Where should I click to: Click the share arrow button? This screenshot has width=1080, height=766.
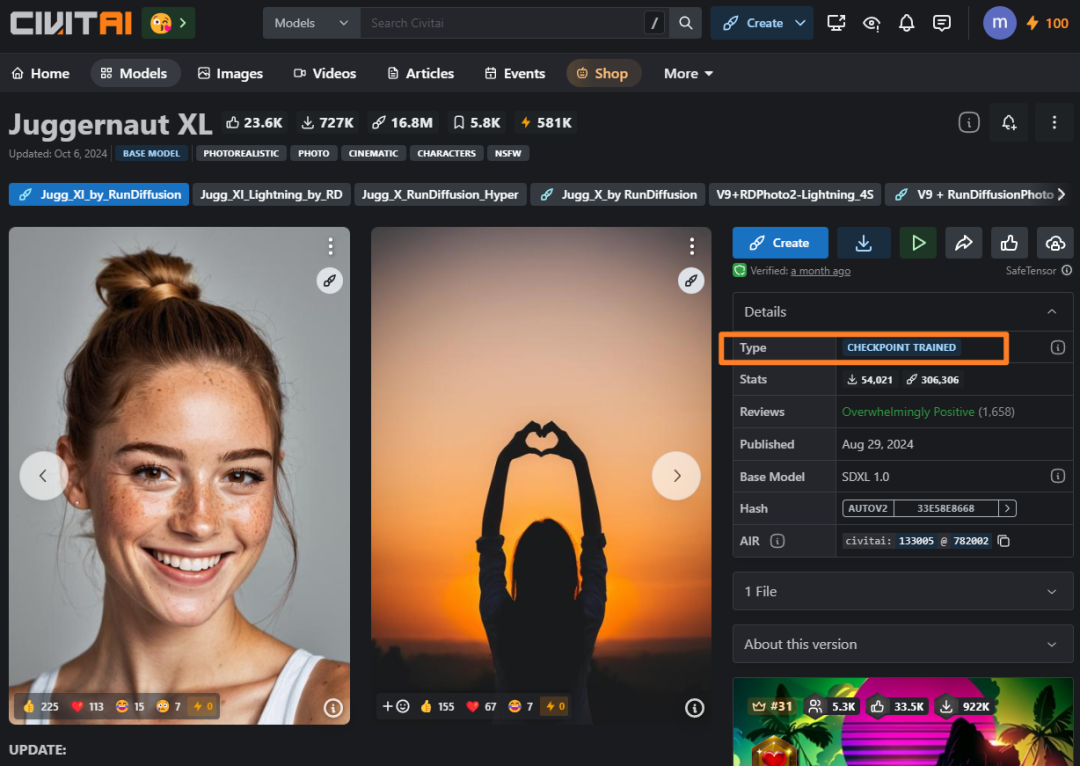[964, 242]
